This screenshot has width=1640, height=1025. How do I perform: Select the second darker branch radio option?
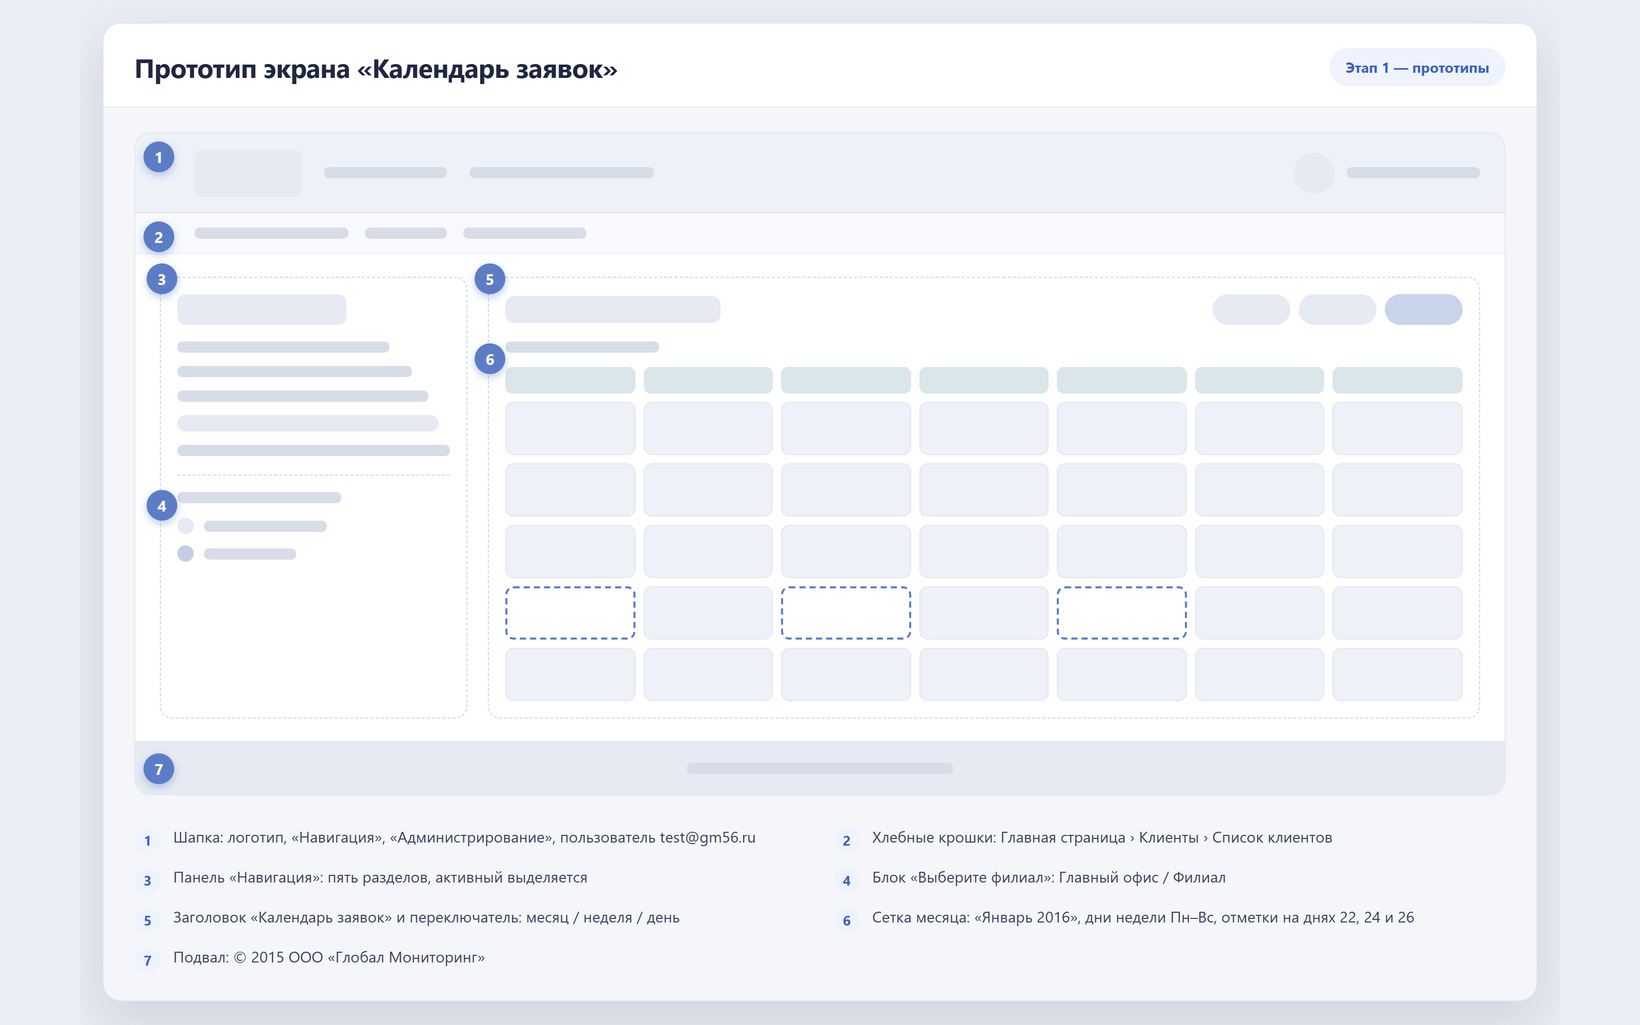coord(185,554)
